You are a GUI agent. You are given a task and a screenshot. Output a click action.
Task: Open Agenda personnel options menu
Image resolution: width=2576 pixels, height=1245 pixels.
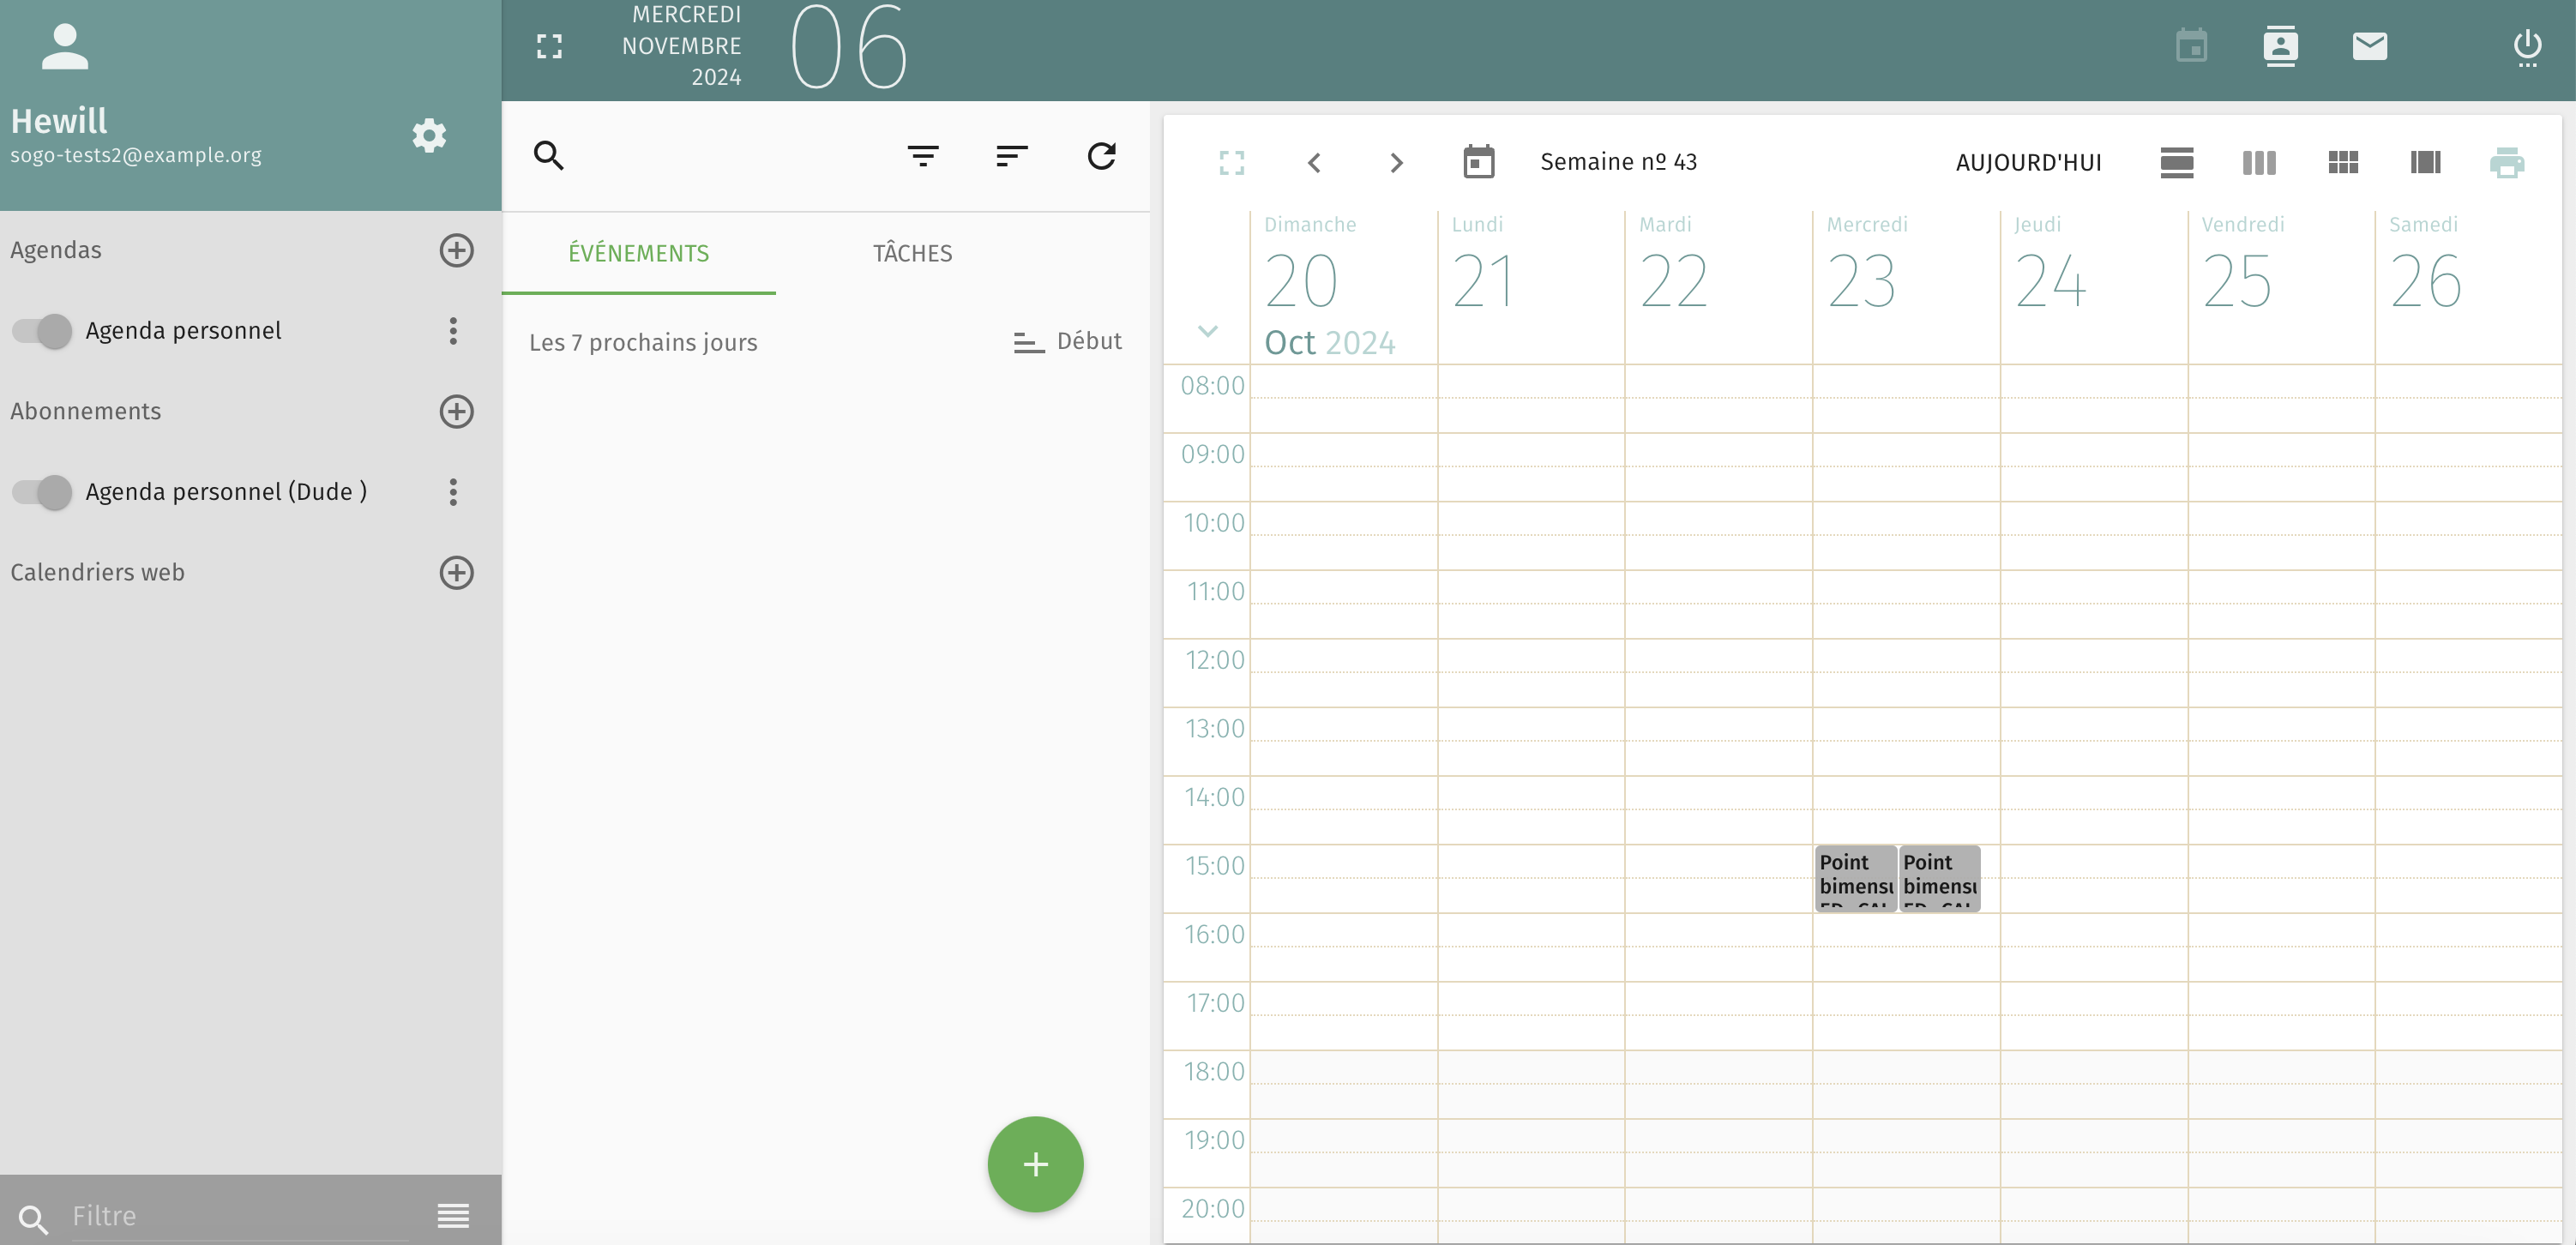click(x=453, y=331)
